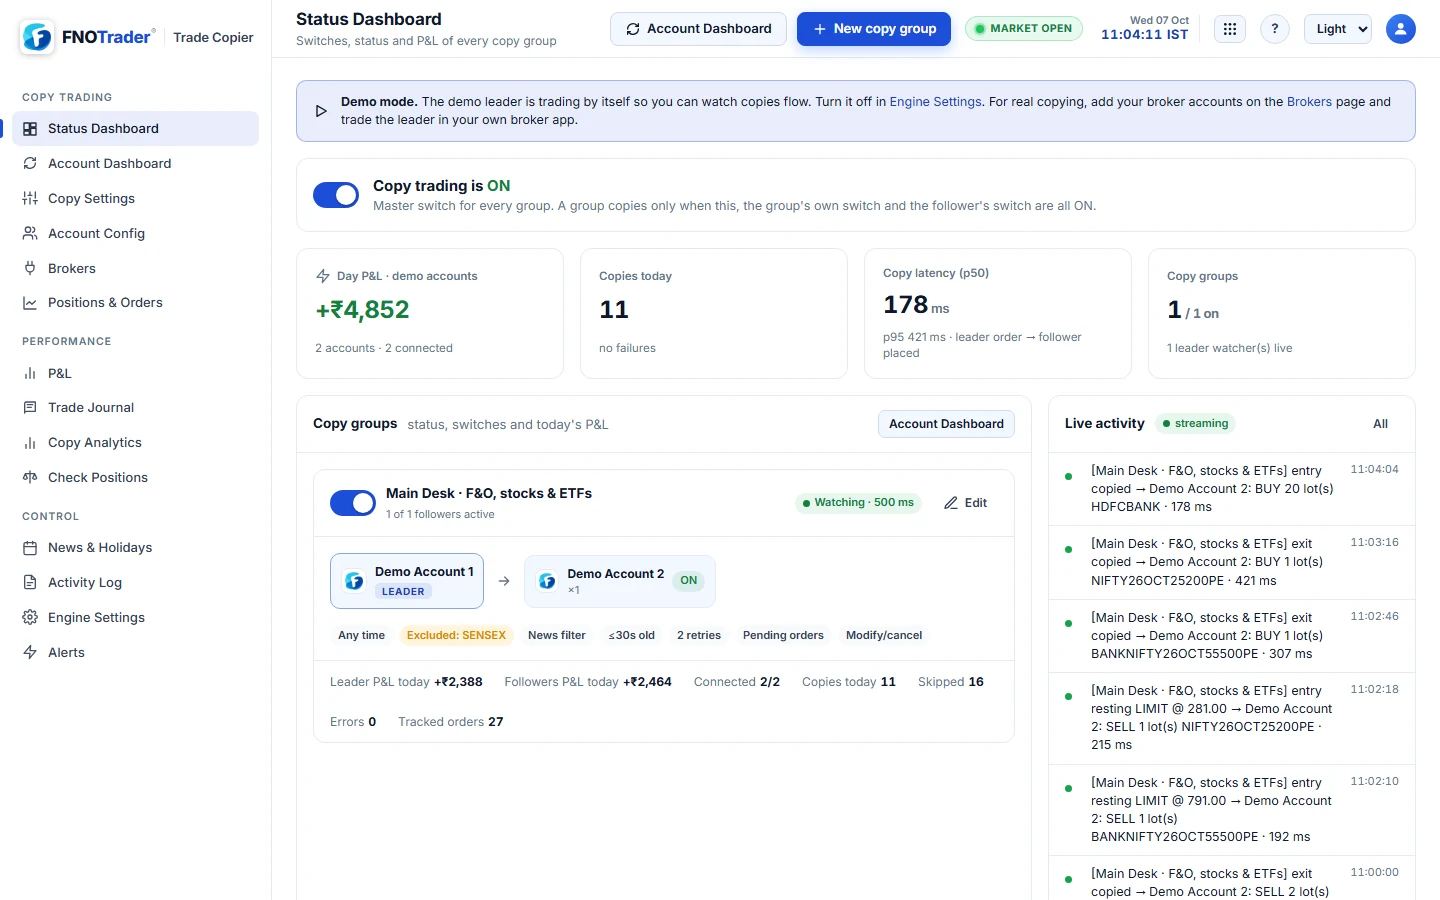Open Account Dashboard from Copy groups panel
The height and width of the screenshot is (900, 1440).
click(x=946, y=424)
